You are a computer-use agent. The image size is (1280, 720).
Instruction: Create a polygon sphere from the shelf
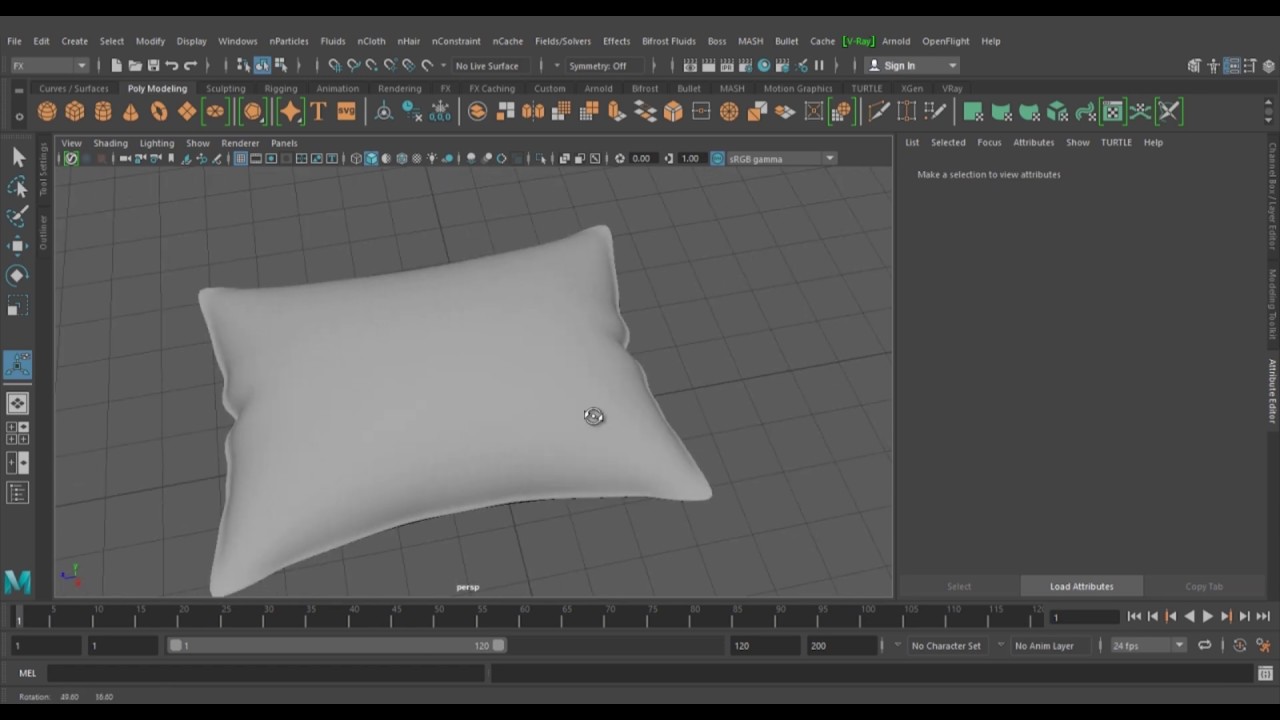[47, 111]
